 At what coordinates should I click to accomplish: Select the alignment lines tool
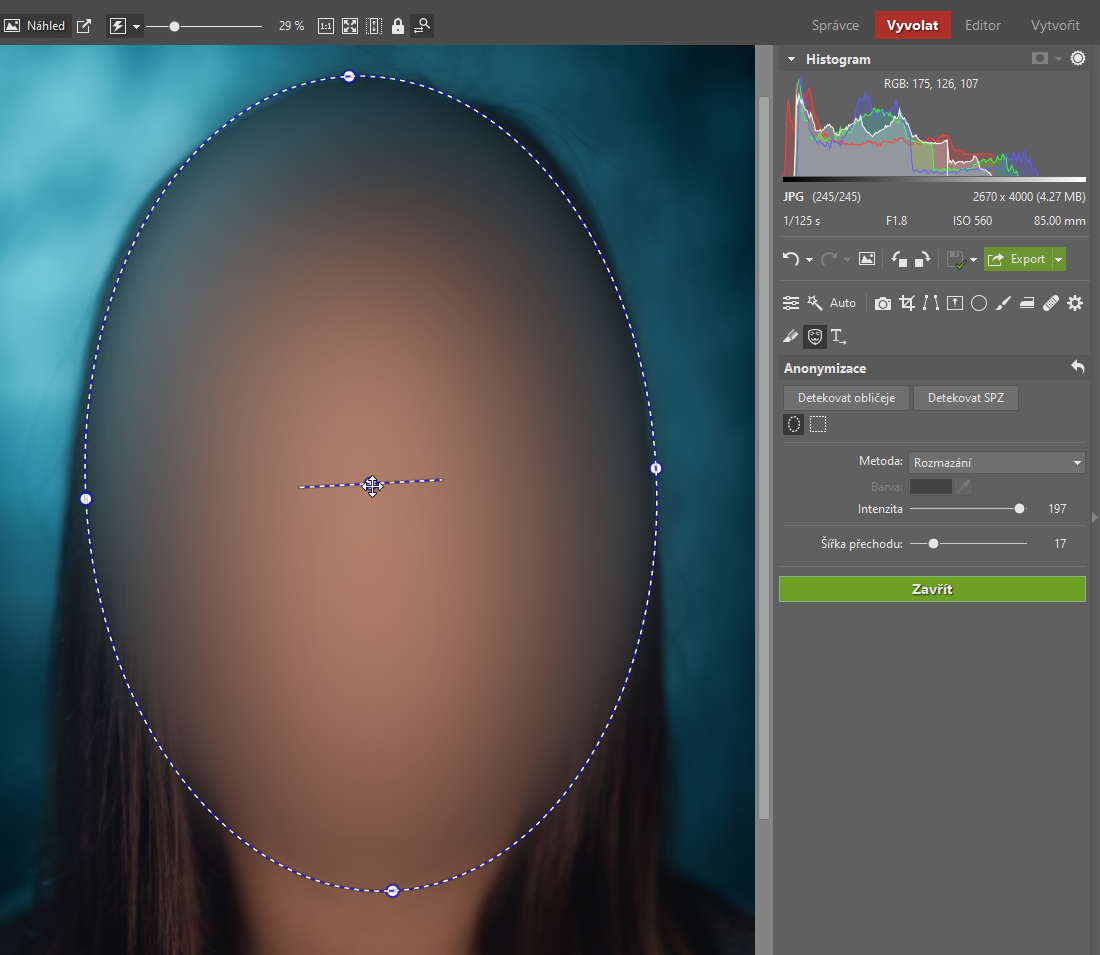(x=931, y=303)
